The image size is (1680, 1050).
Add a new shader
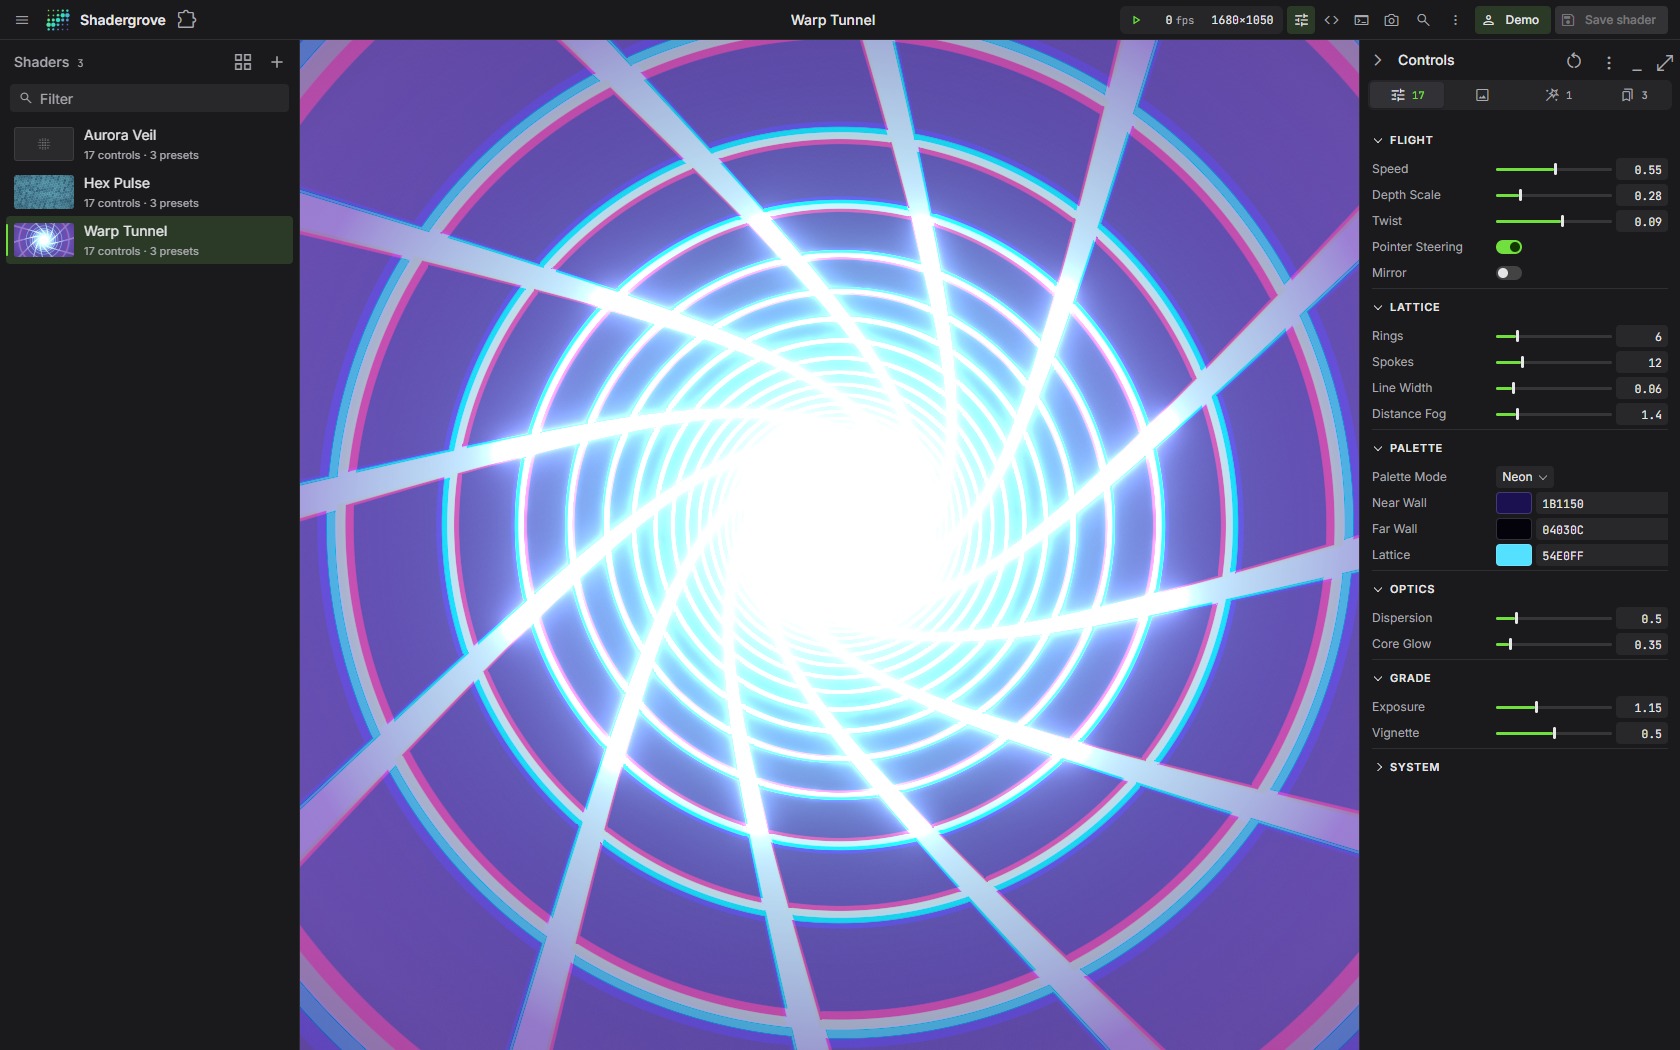coord(277,62)
